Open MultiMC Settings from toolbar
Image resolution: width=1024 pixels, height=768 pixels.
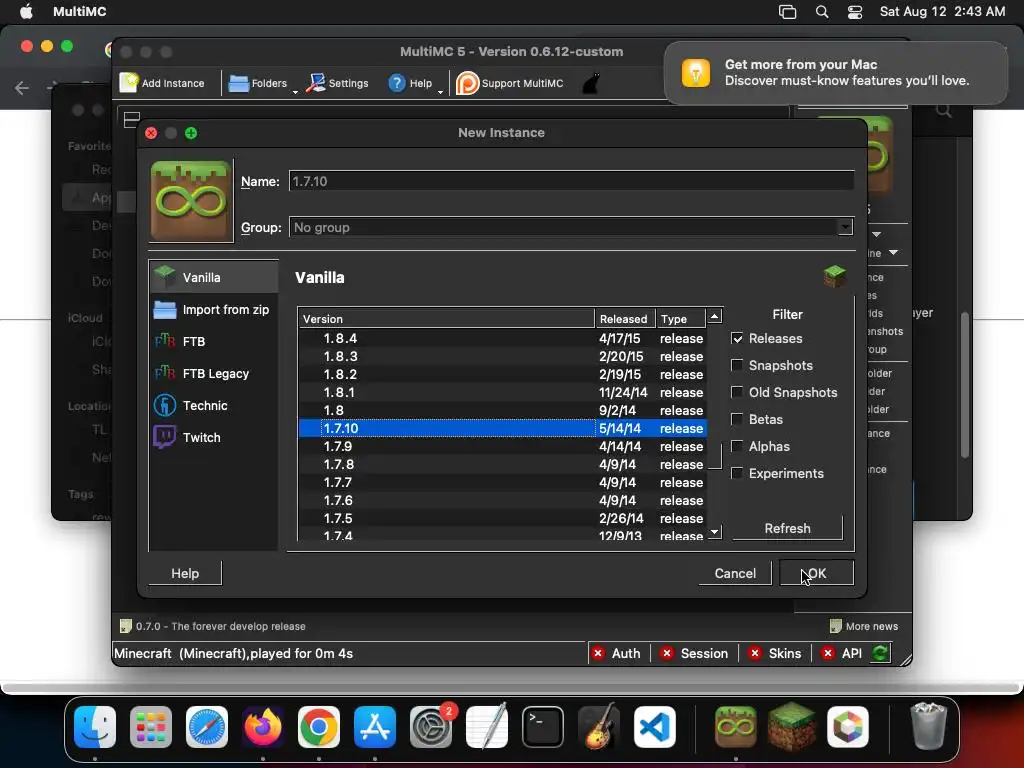coord(338,83)
